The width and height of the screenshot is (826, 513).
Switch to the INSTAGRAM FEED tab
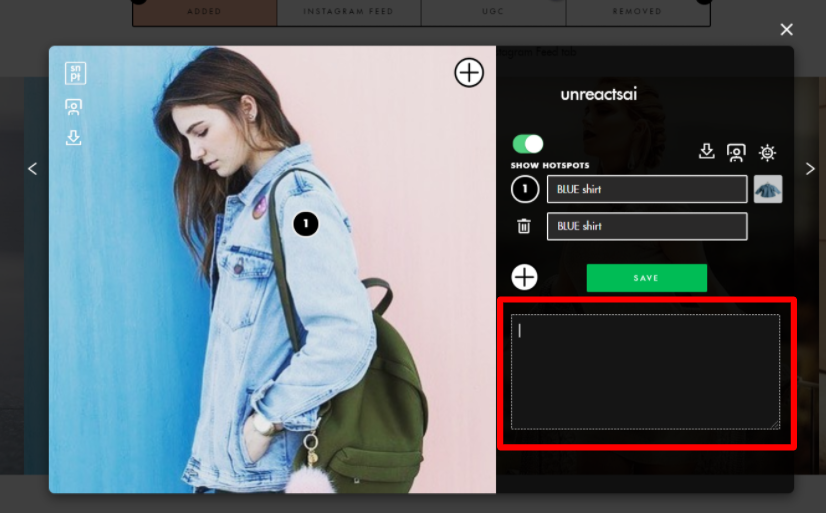click(349, 12)
